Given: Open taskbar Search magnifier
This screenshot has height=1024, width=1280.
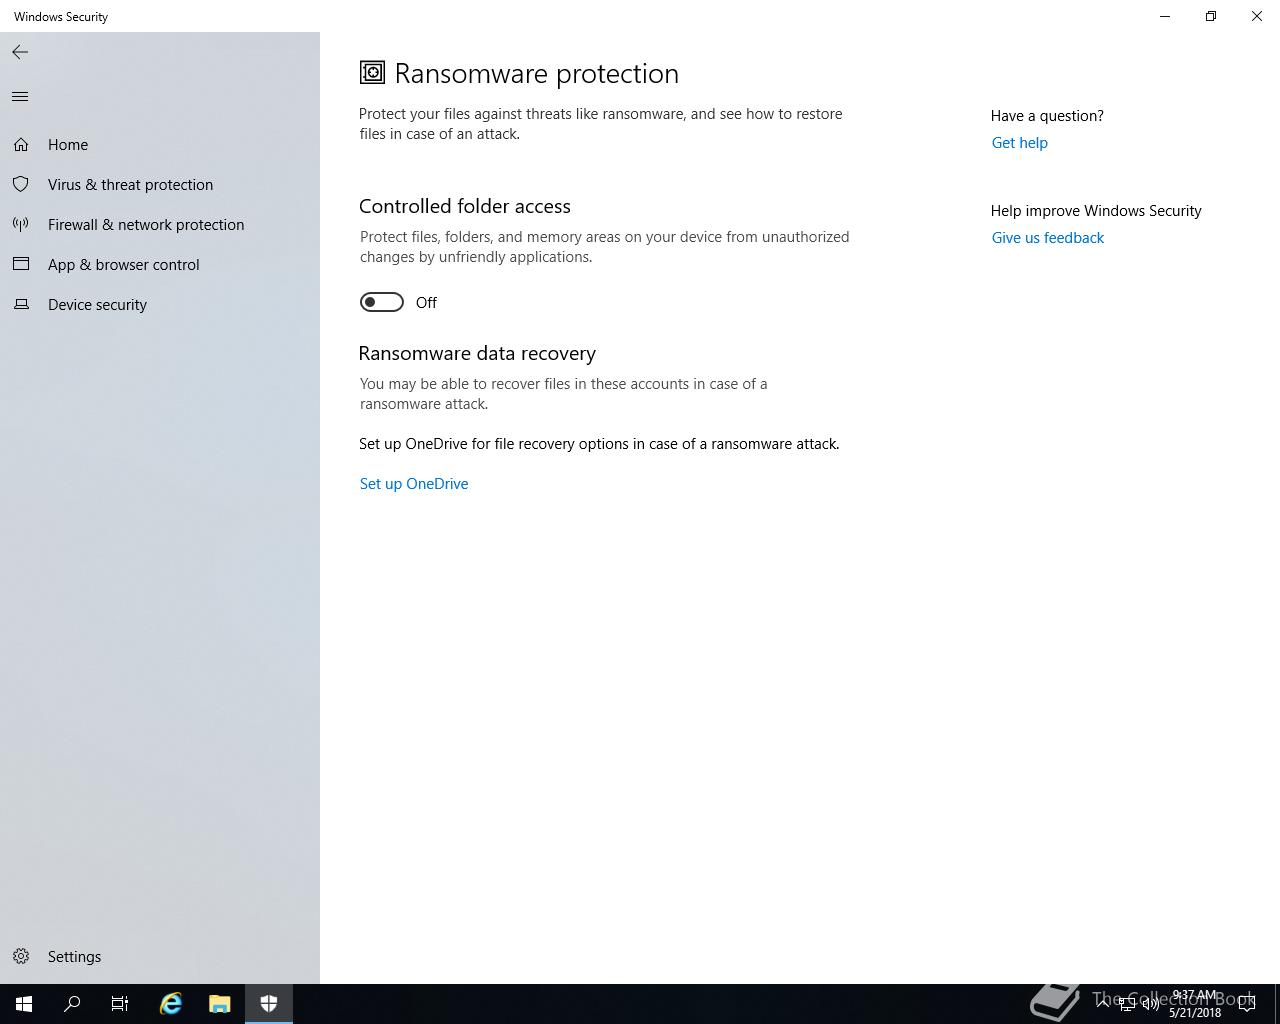Looking at the screenshot, I should click(72, 1004).
